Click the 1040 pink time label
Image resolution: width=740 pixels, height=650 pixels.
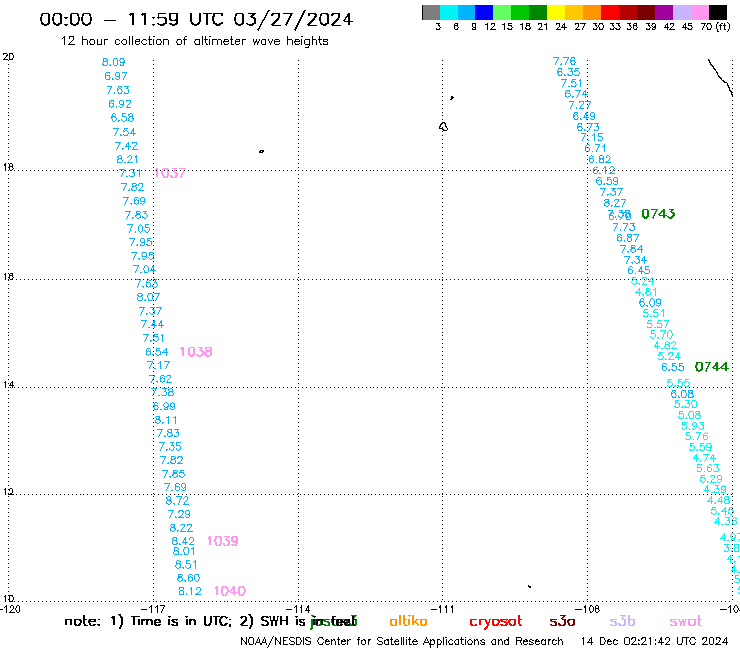(230, 591)
